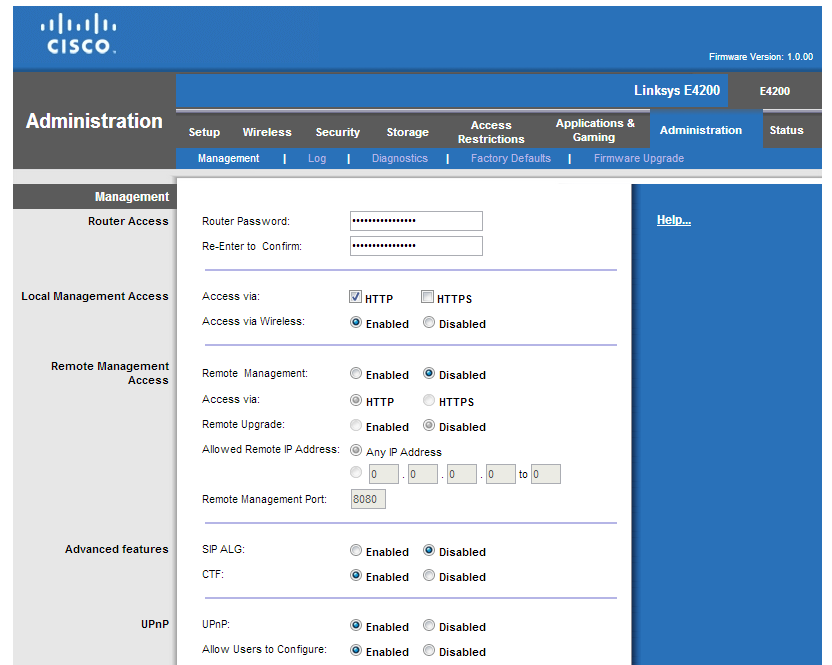Click the fourth IP address octet field

tap(500, 474)
